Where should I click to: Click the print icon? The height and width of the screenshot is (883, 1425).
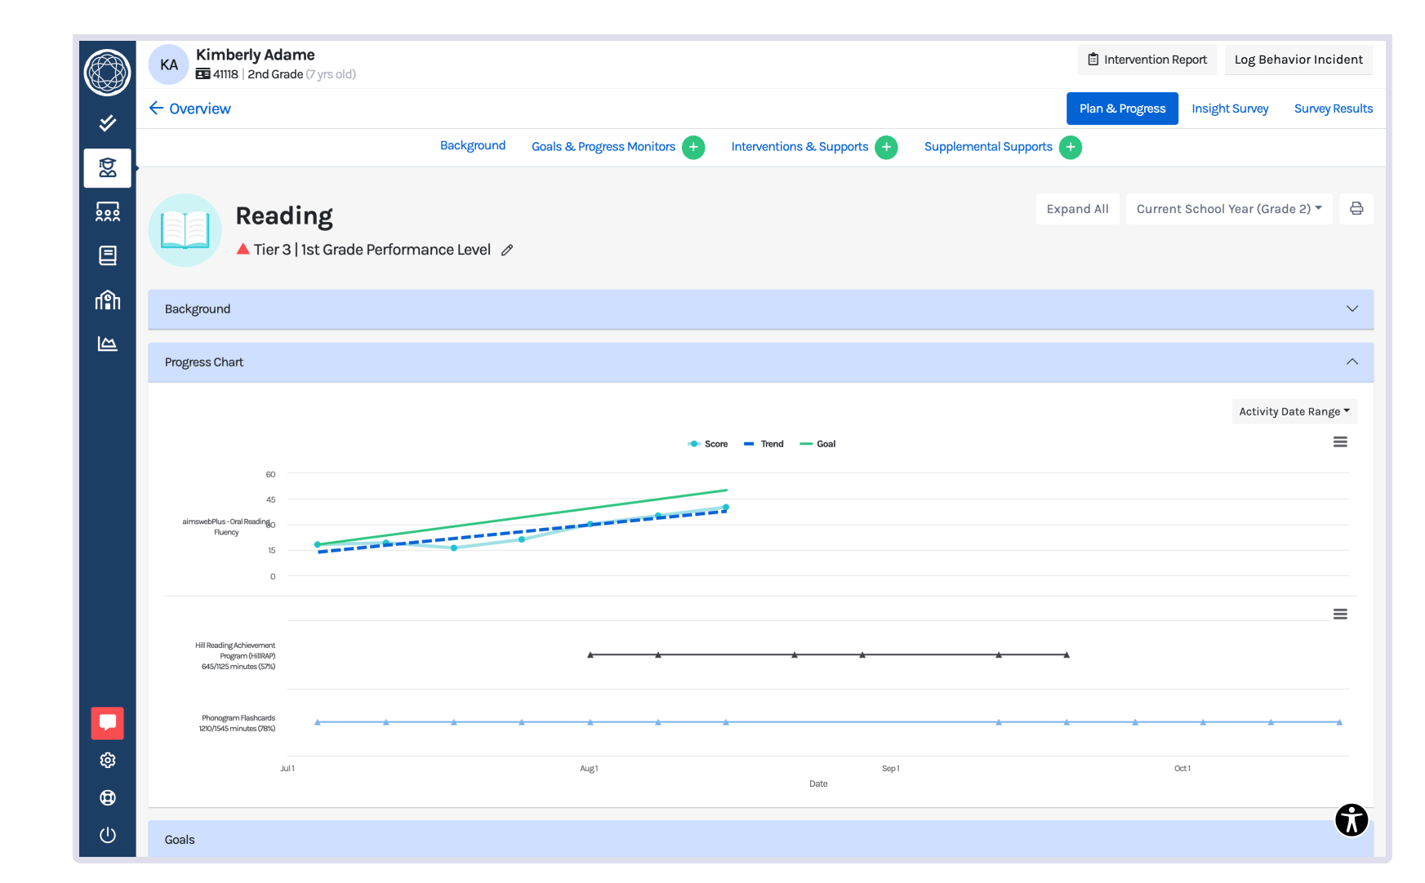(x=1356, y=209)
